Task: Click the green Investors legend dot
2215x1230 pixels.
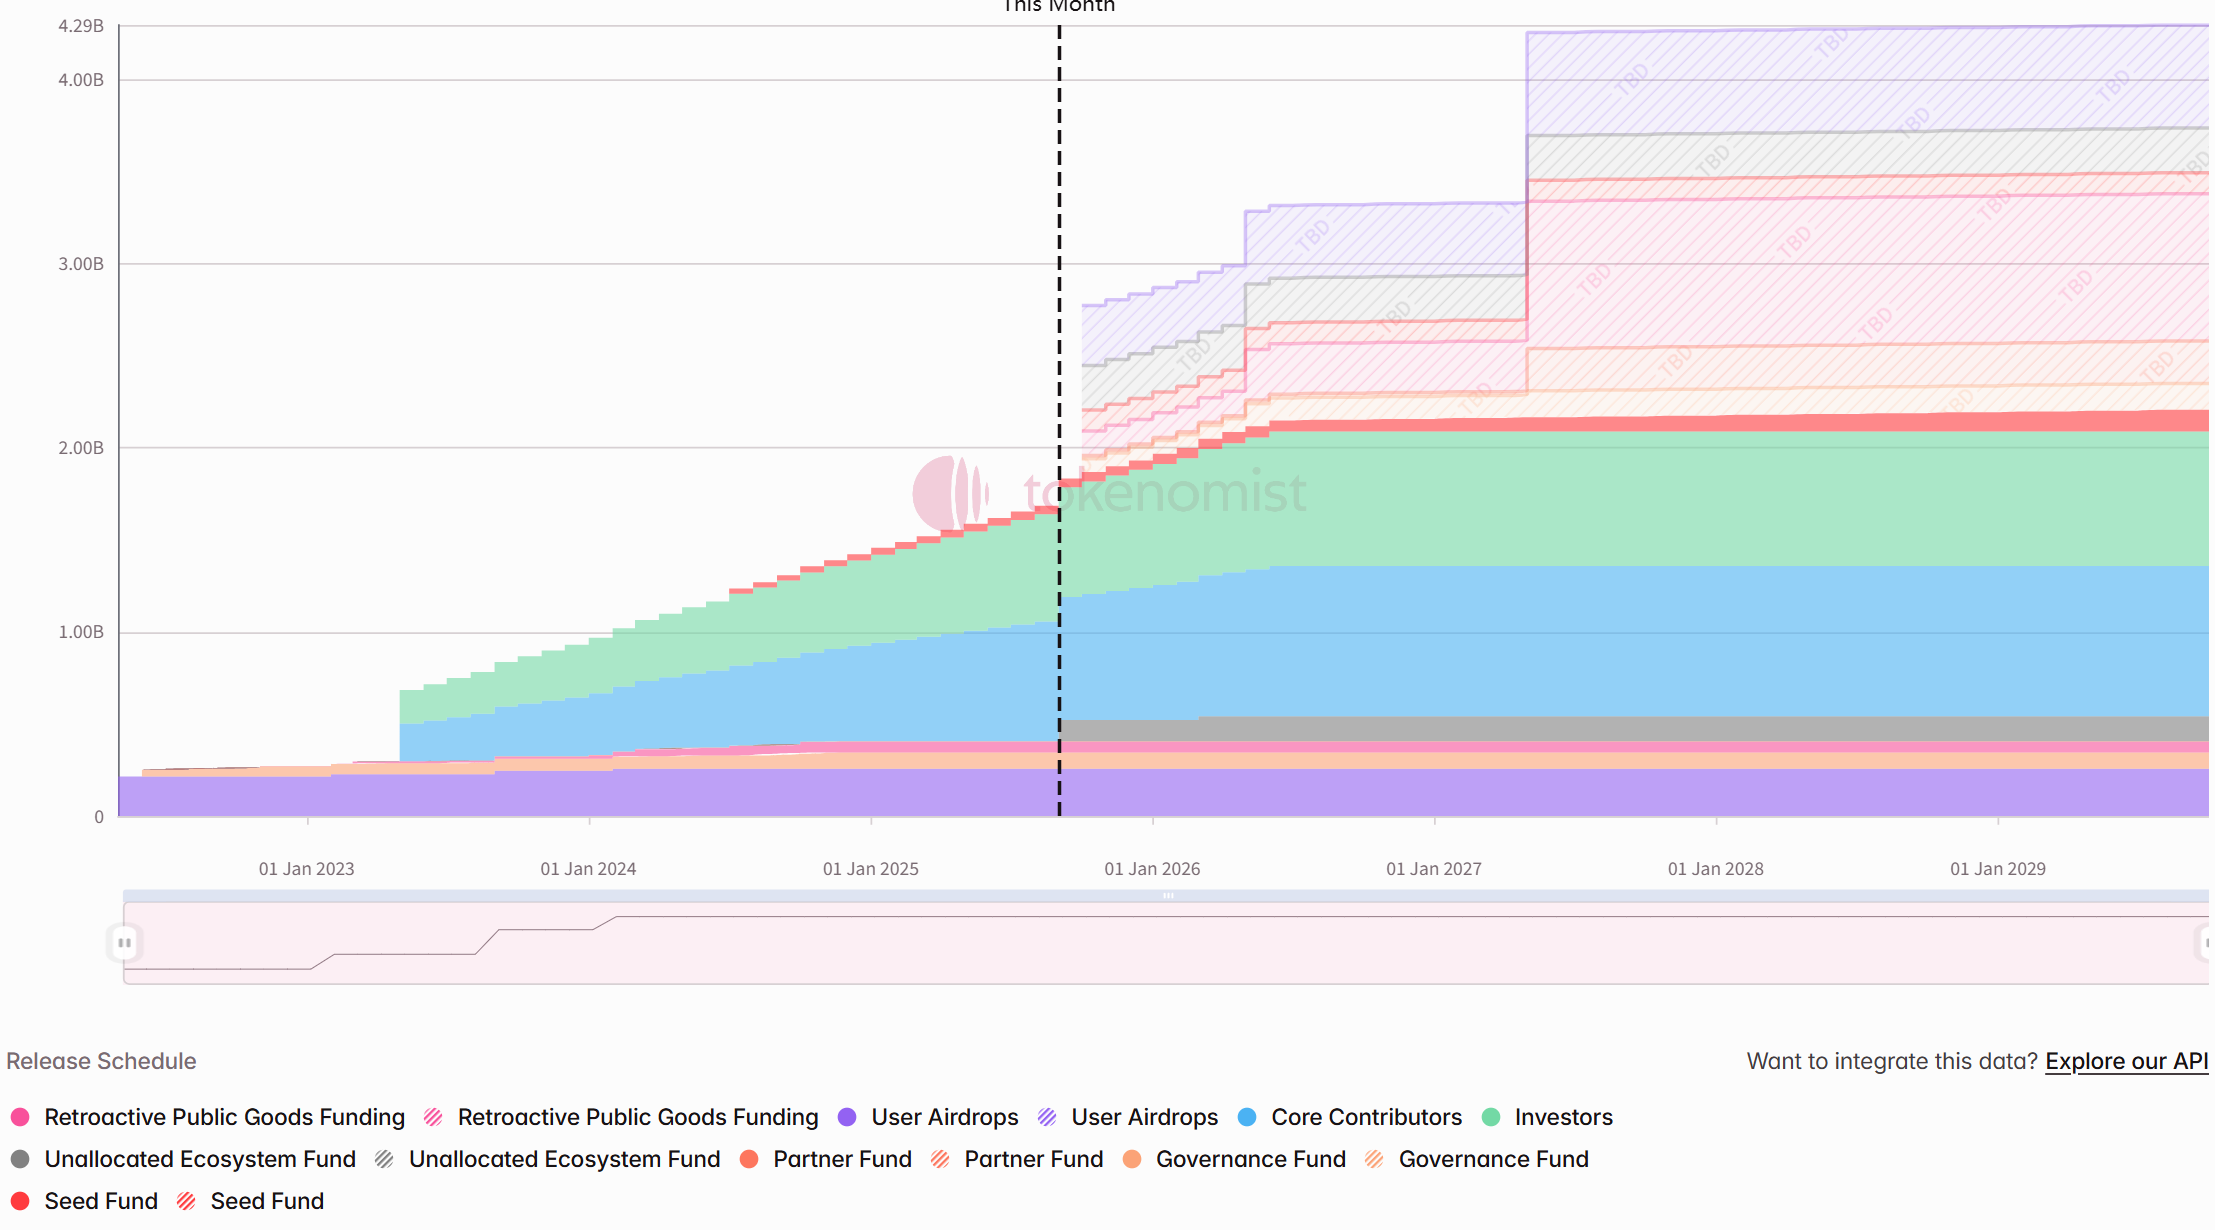Action: click(1491, 1117)
